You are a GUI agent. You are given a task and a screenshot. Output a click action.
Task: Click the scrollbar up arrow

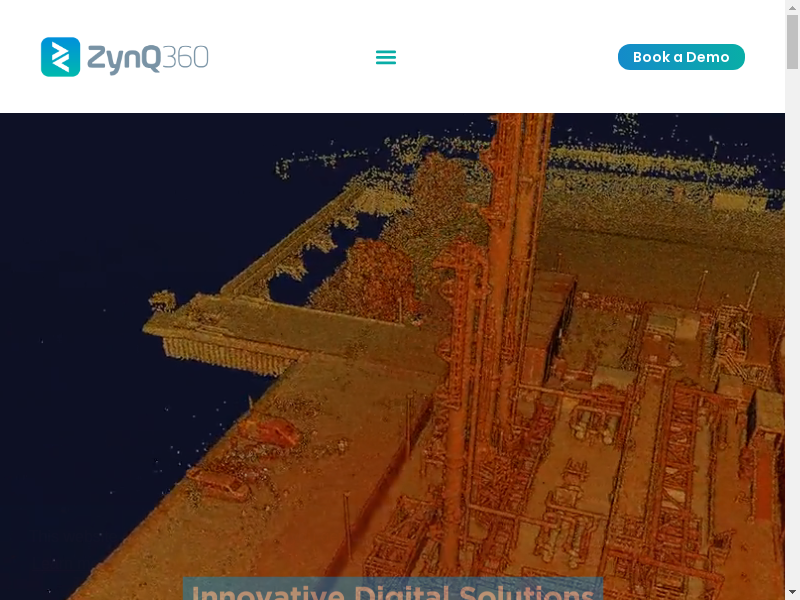(792, 7)
